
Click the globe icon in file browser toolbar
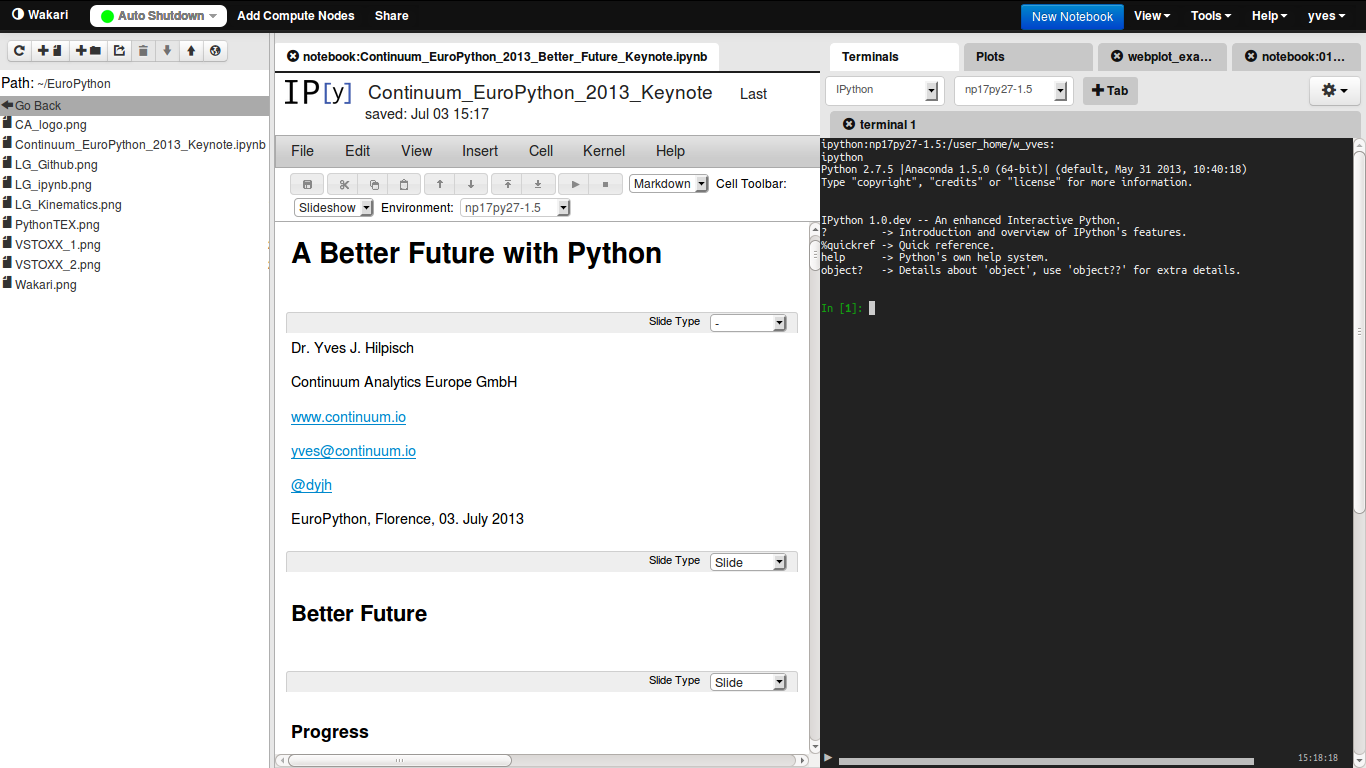[214, 50]
